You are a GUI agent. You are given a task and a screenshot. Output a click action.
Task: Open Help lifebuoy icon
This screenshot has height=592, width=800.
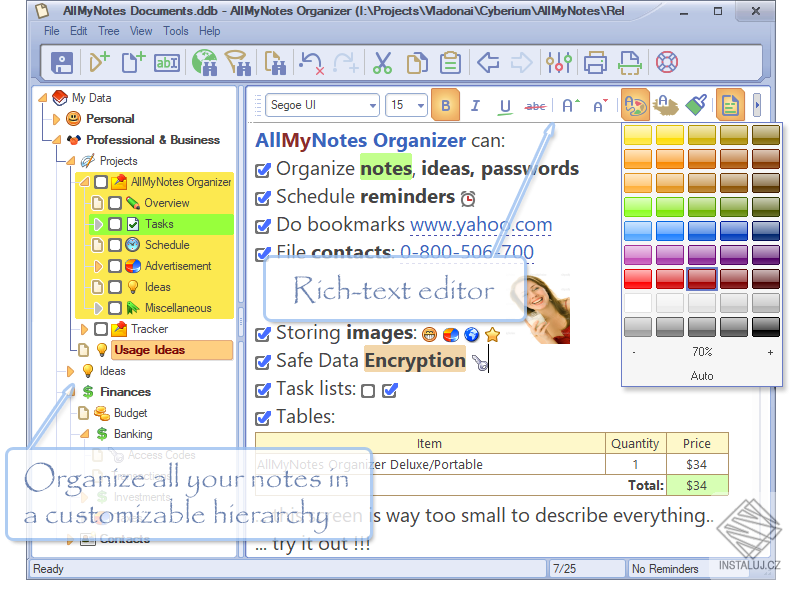click(x=666, y=63)
